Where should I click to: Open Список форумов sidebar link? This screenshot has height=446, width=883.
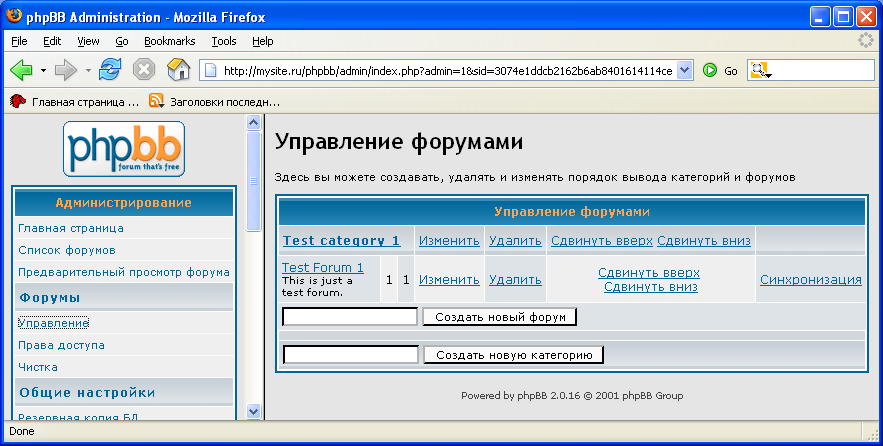pos(67,250)
